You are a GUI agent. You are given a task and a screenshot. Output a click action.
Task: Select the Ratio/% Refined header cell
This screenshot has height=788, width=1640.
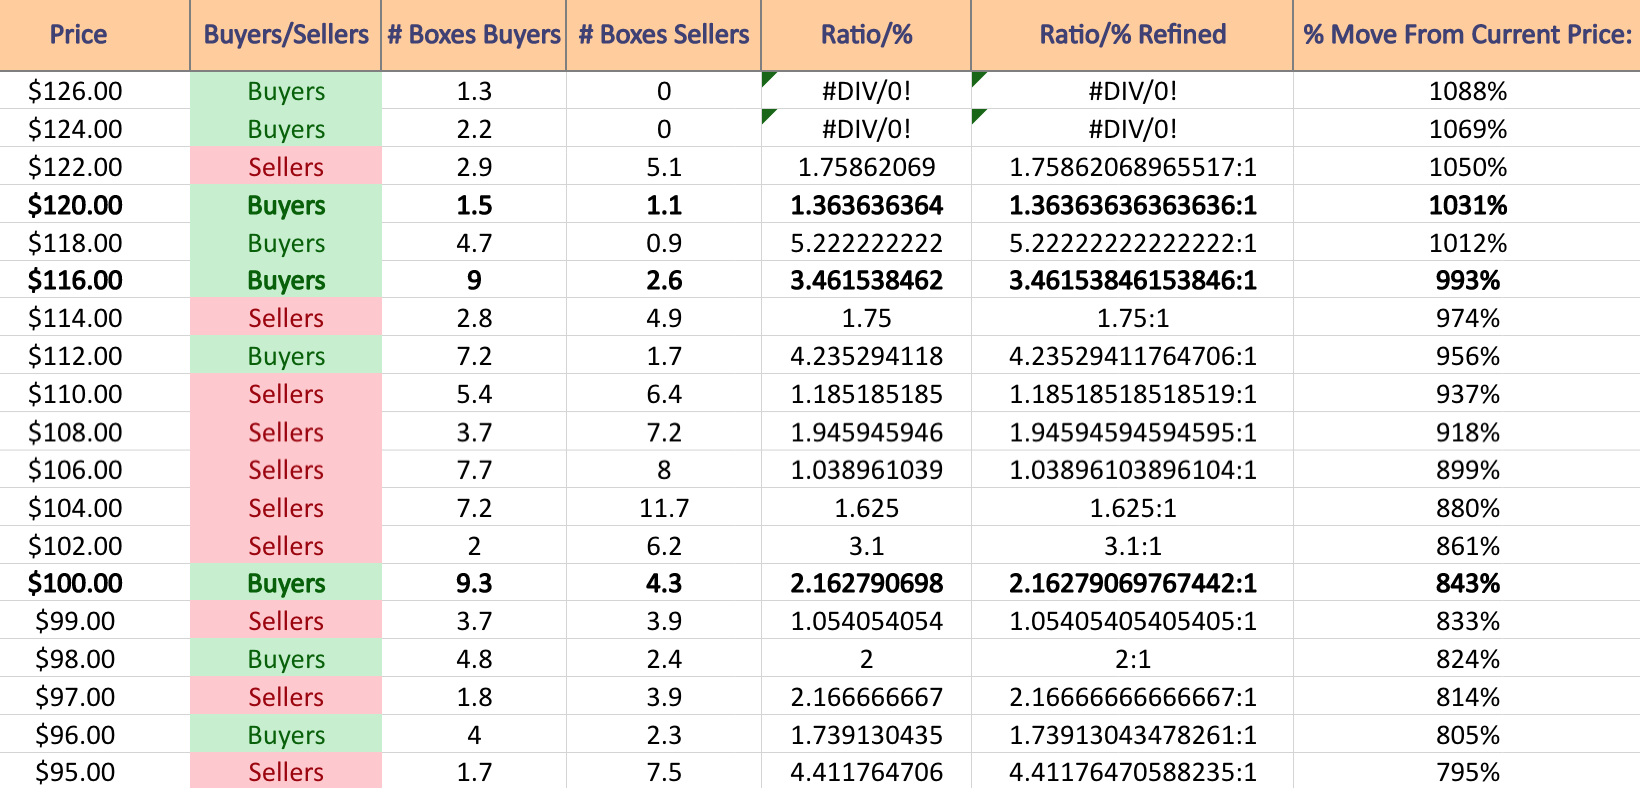tap(1132, 35)
